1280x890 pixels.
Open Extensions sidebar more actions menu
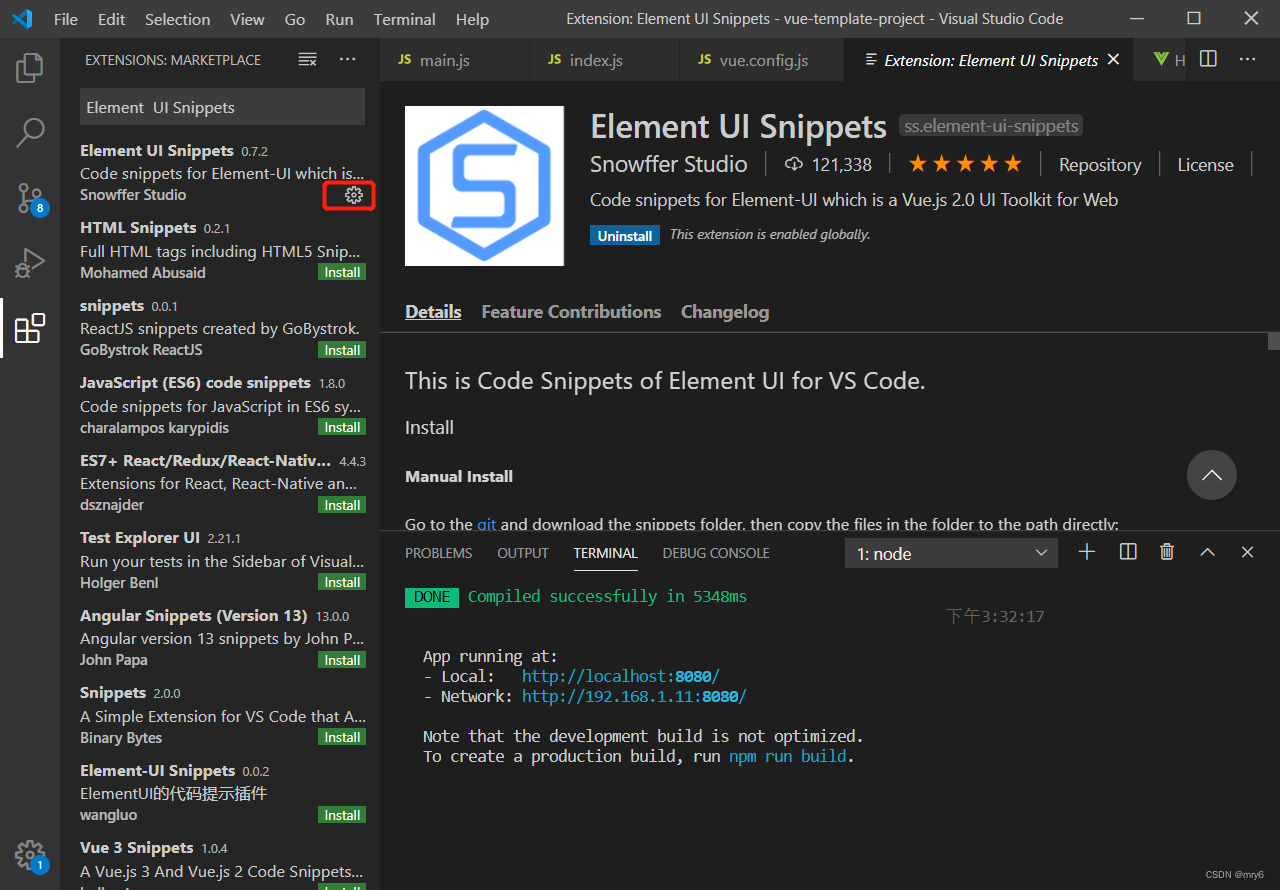347,60
